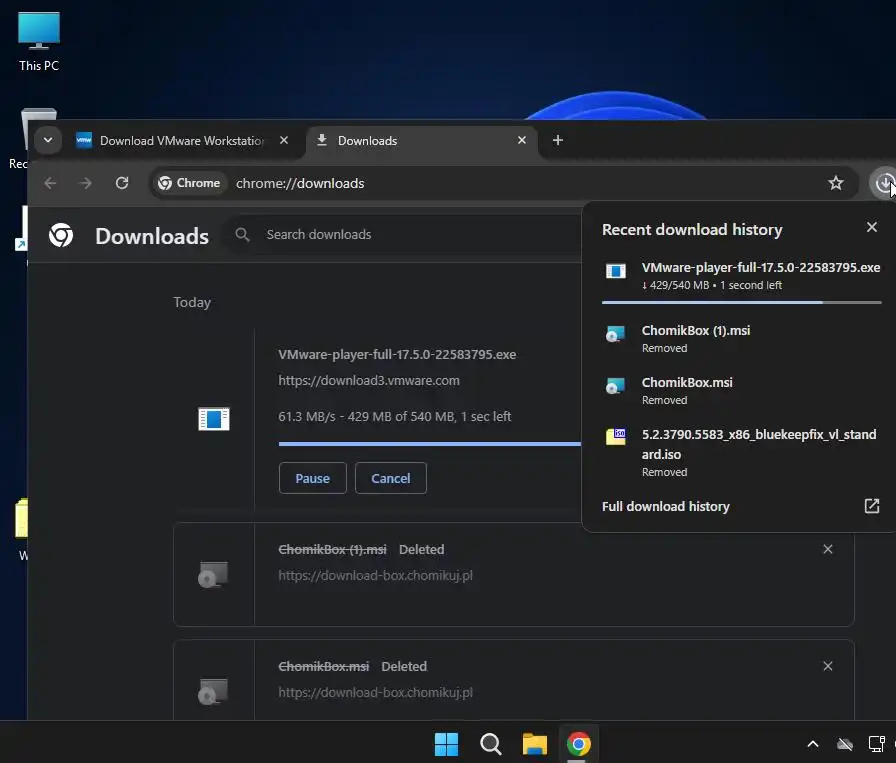Viewport: 896px width, 763px height.
Task: Click the Chrome logo beside Downloads heading
Action: tap(61, 235)
